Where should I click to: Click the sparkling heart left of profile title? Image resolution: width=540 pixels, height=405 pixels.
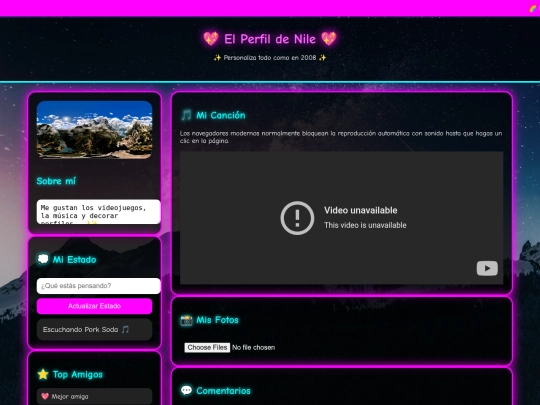[x=211, y=39]
